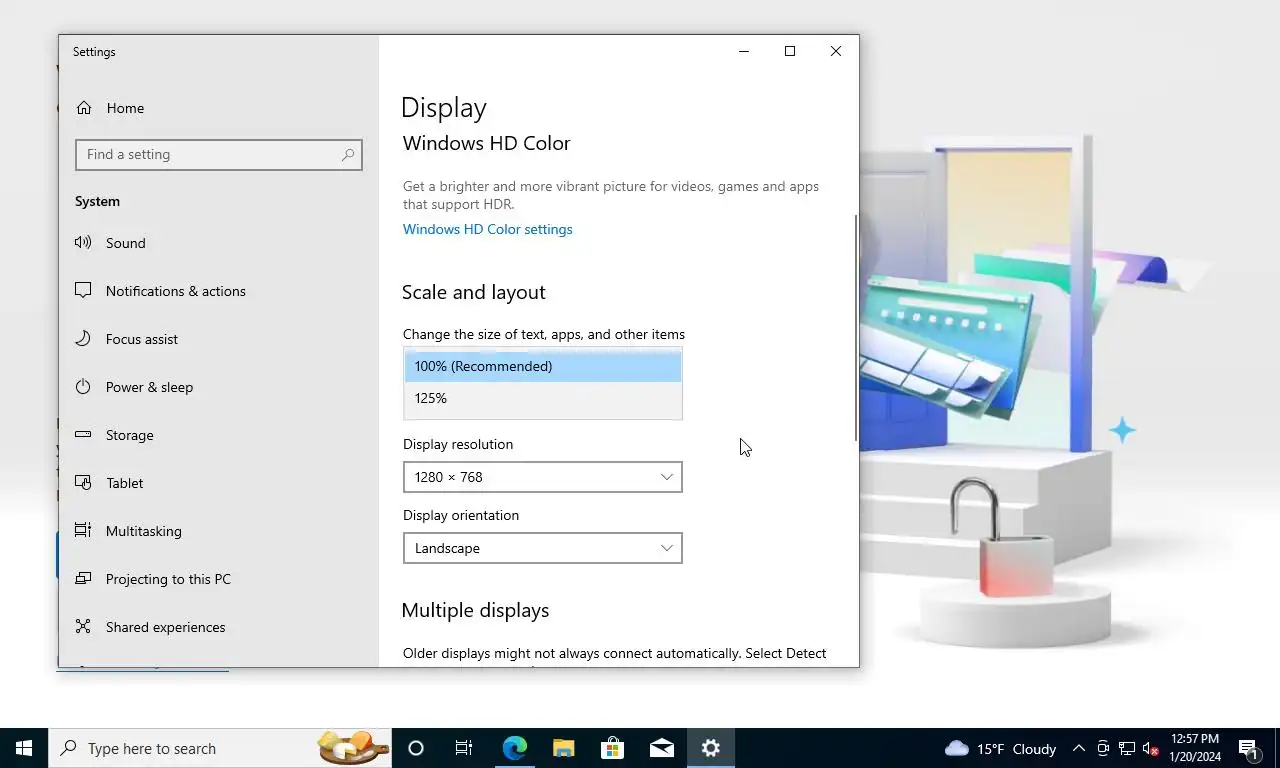
Task: Close the Settings window
Action: (x=836, y=51)
